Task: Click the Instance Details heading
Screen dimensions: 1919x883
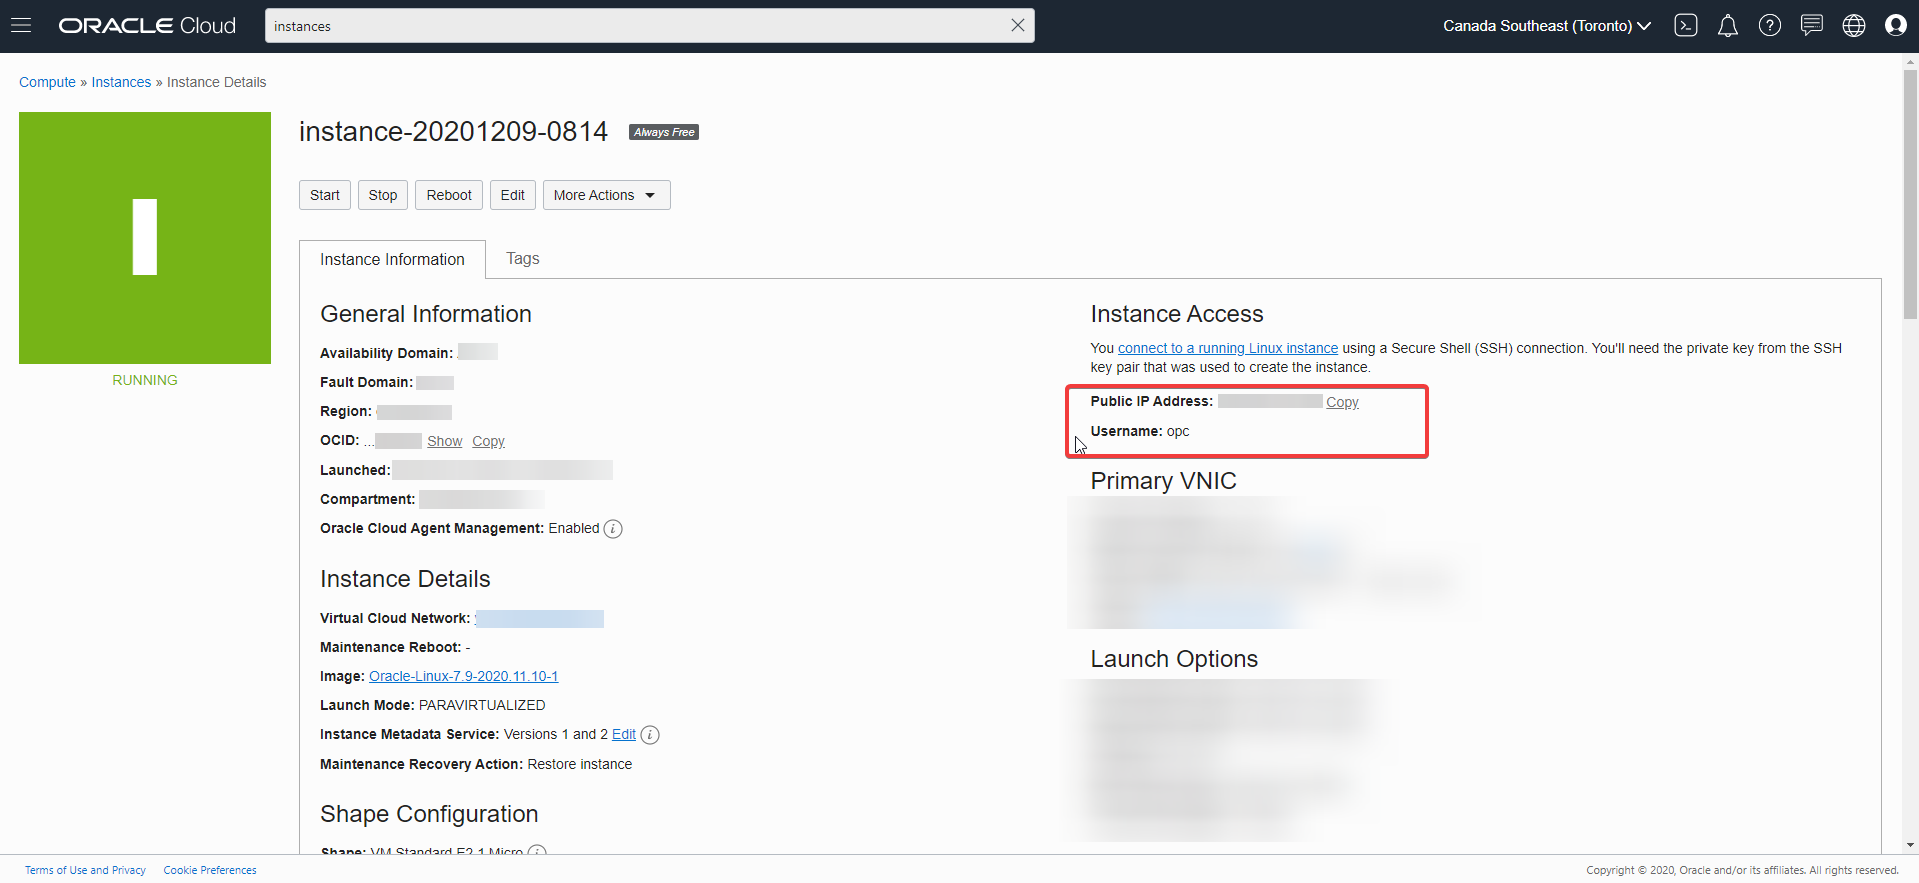Action: coord(405,579)
